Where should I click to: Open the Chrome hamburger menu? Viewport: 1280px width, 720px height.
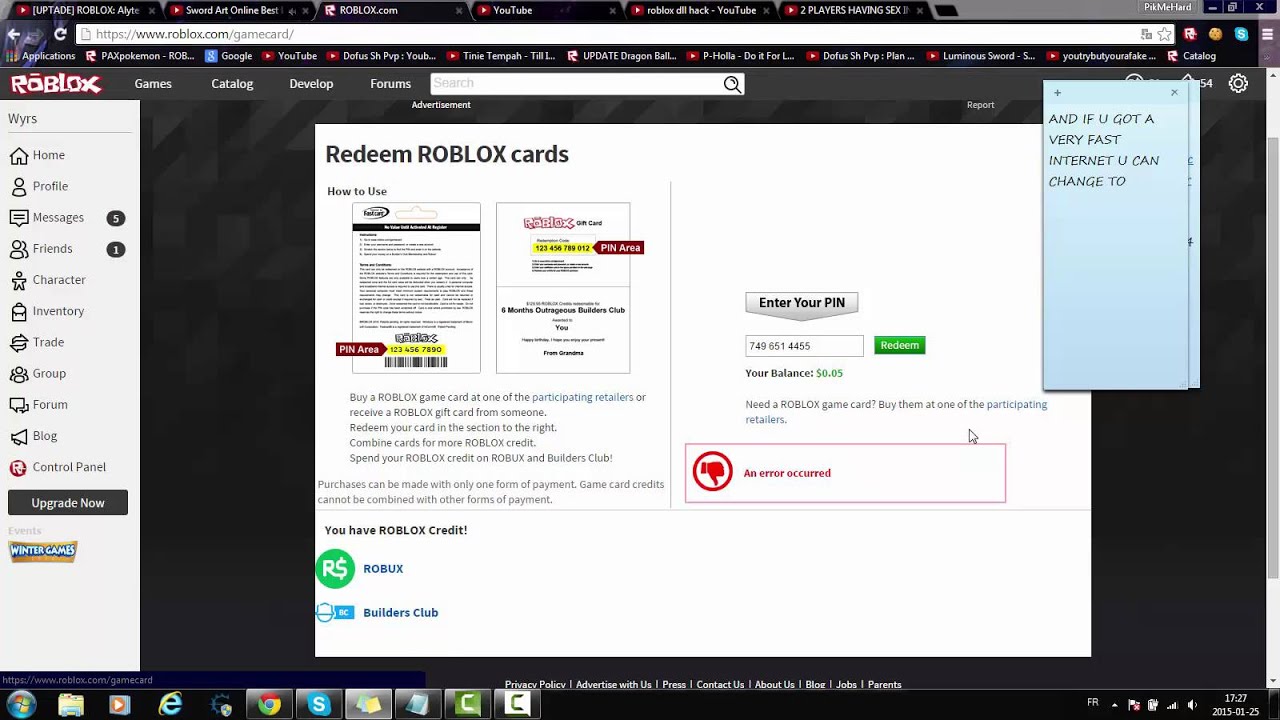(x=1266, y=34)
